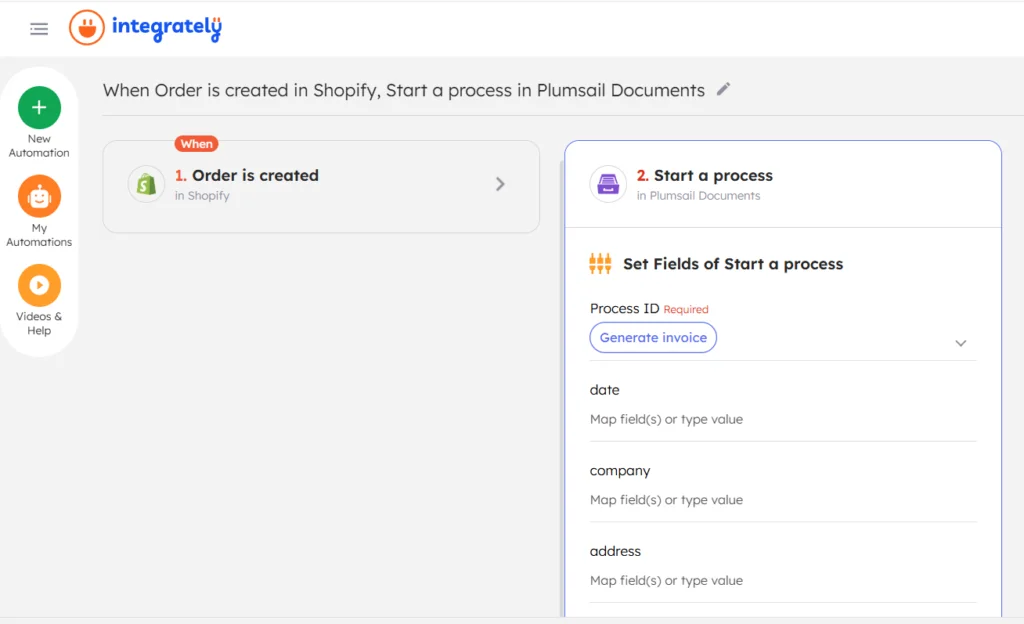The width and height of the screenshot is (1024, 624).
Task: Open the hamburger menu at top left
Action: click(38, 28)
